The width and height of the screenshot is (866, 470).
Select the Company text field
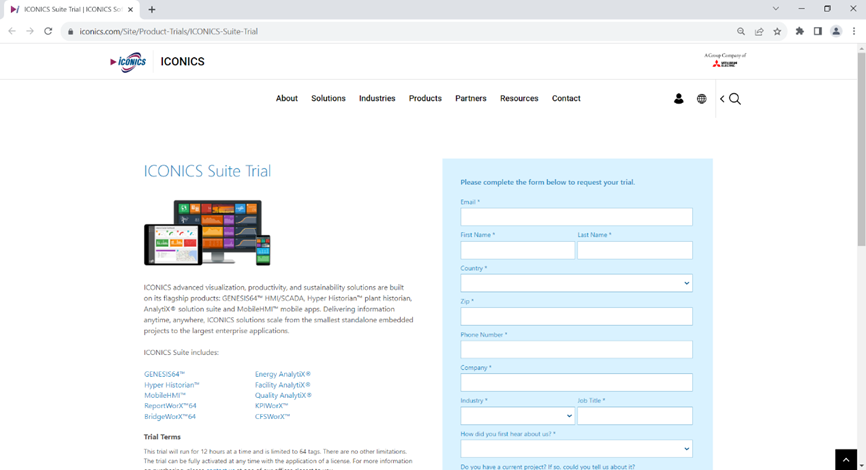point(576,382)
